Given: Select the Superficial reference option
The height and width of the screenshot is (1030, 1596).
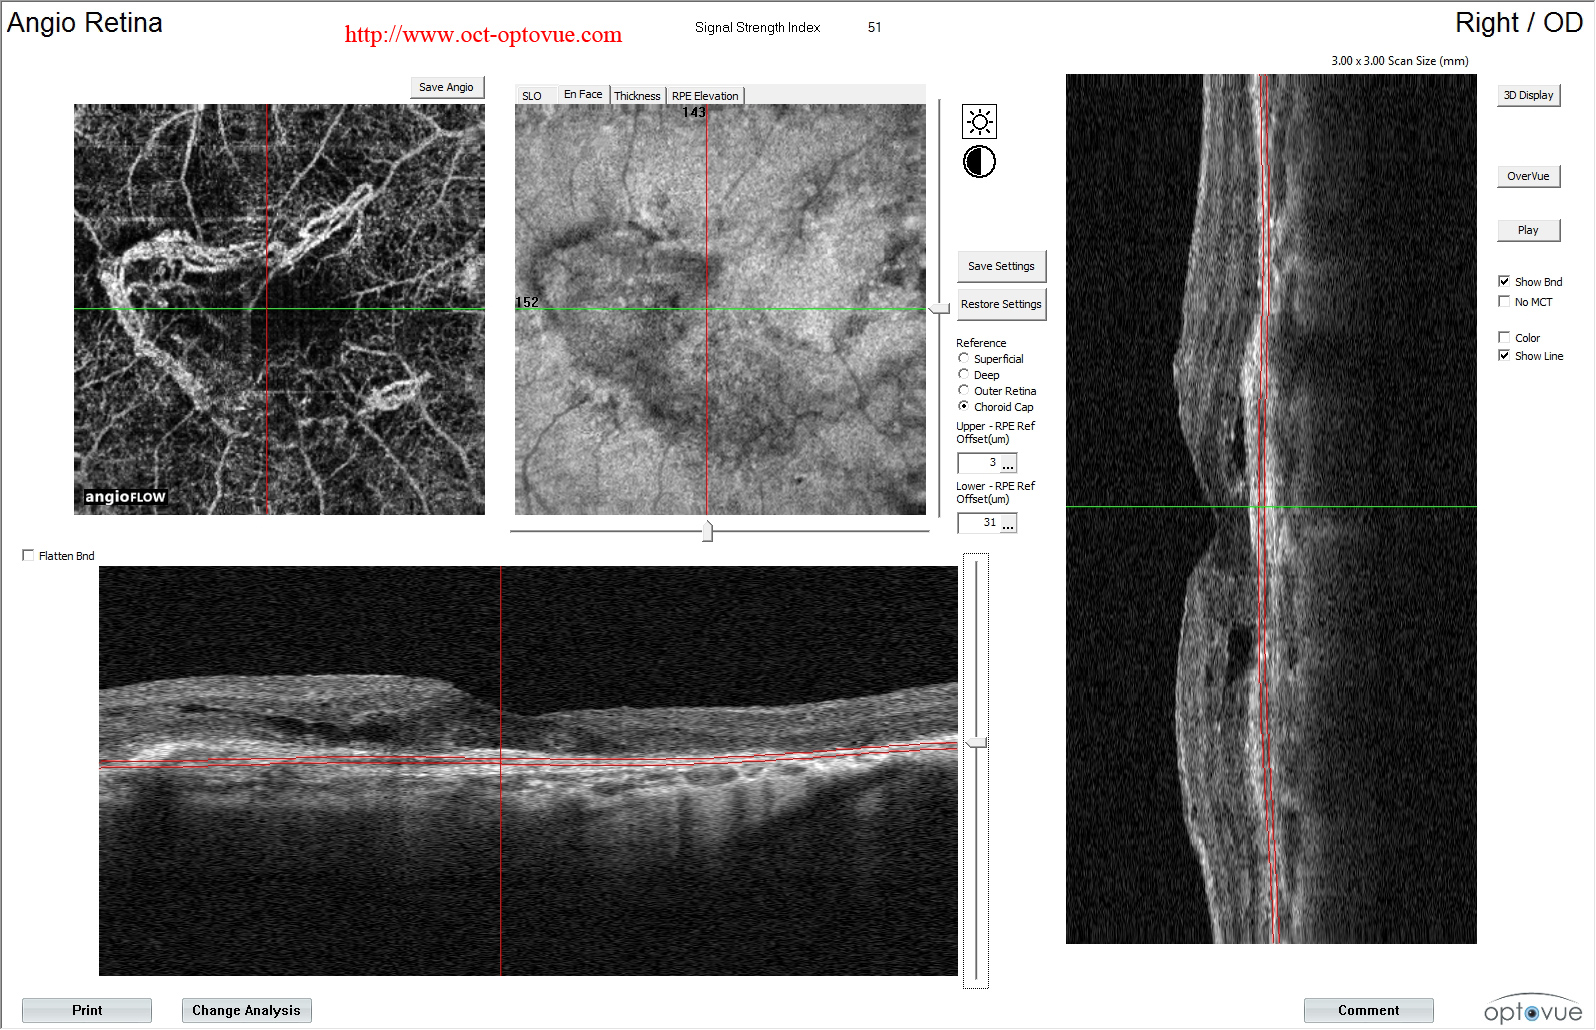Looking at the screenshot, I should click(964, 358).
